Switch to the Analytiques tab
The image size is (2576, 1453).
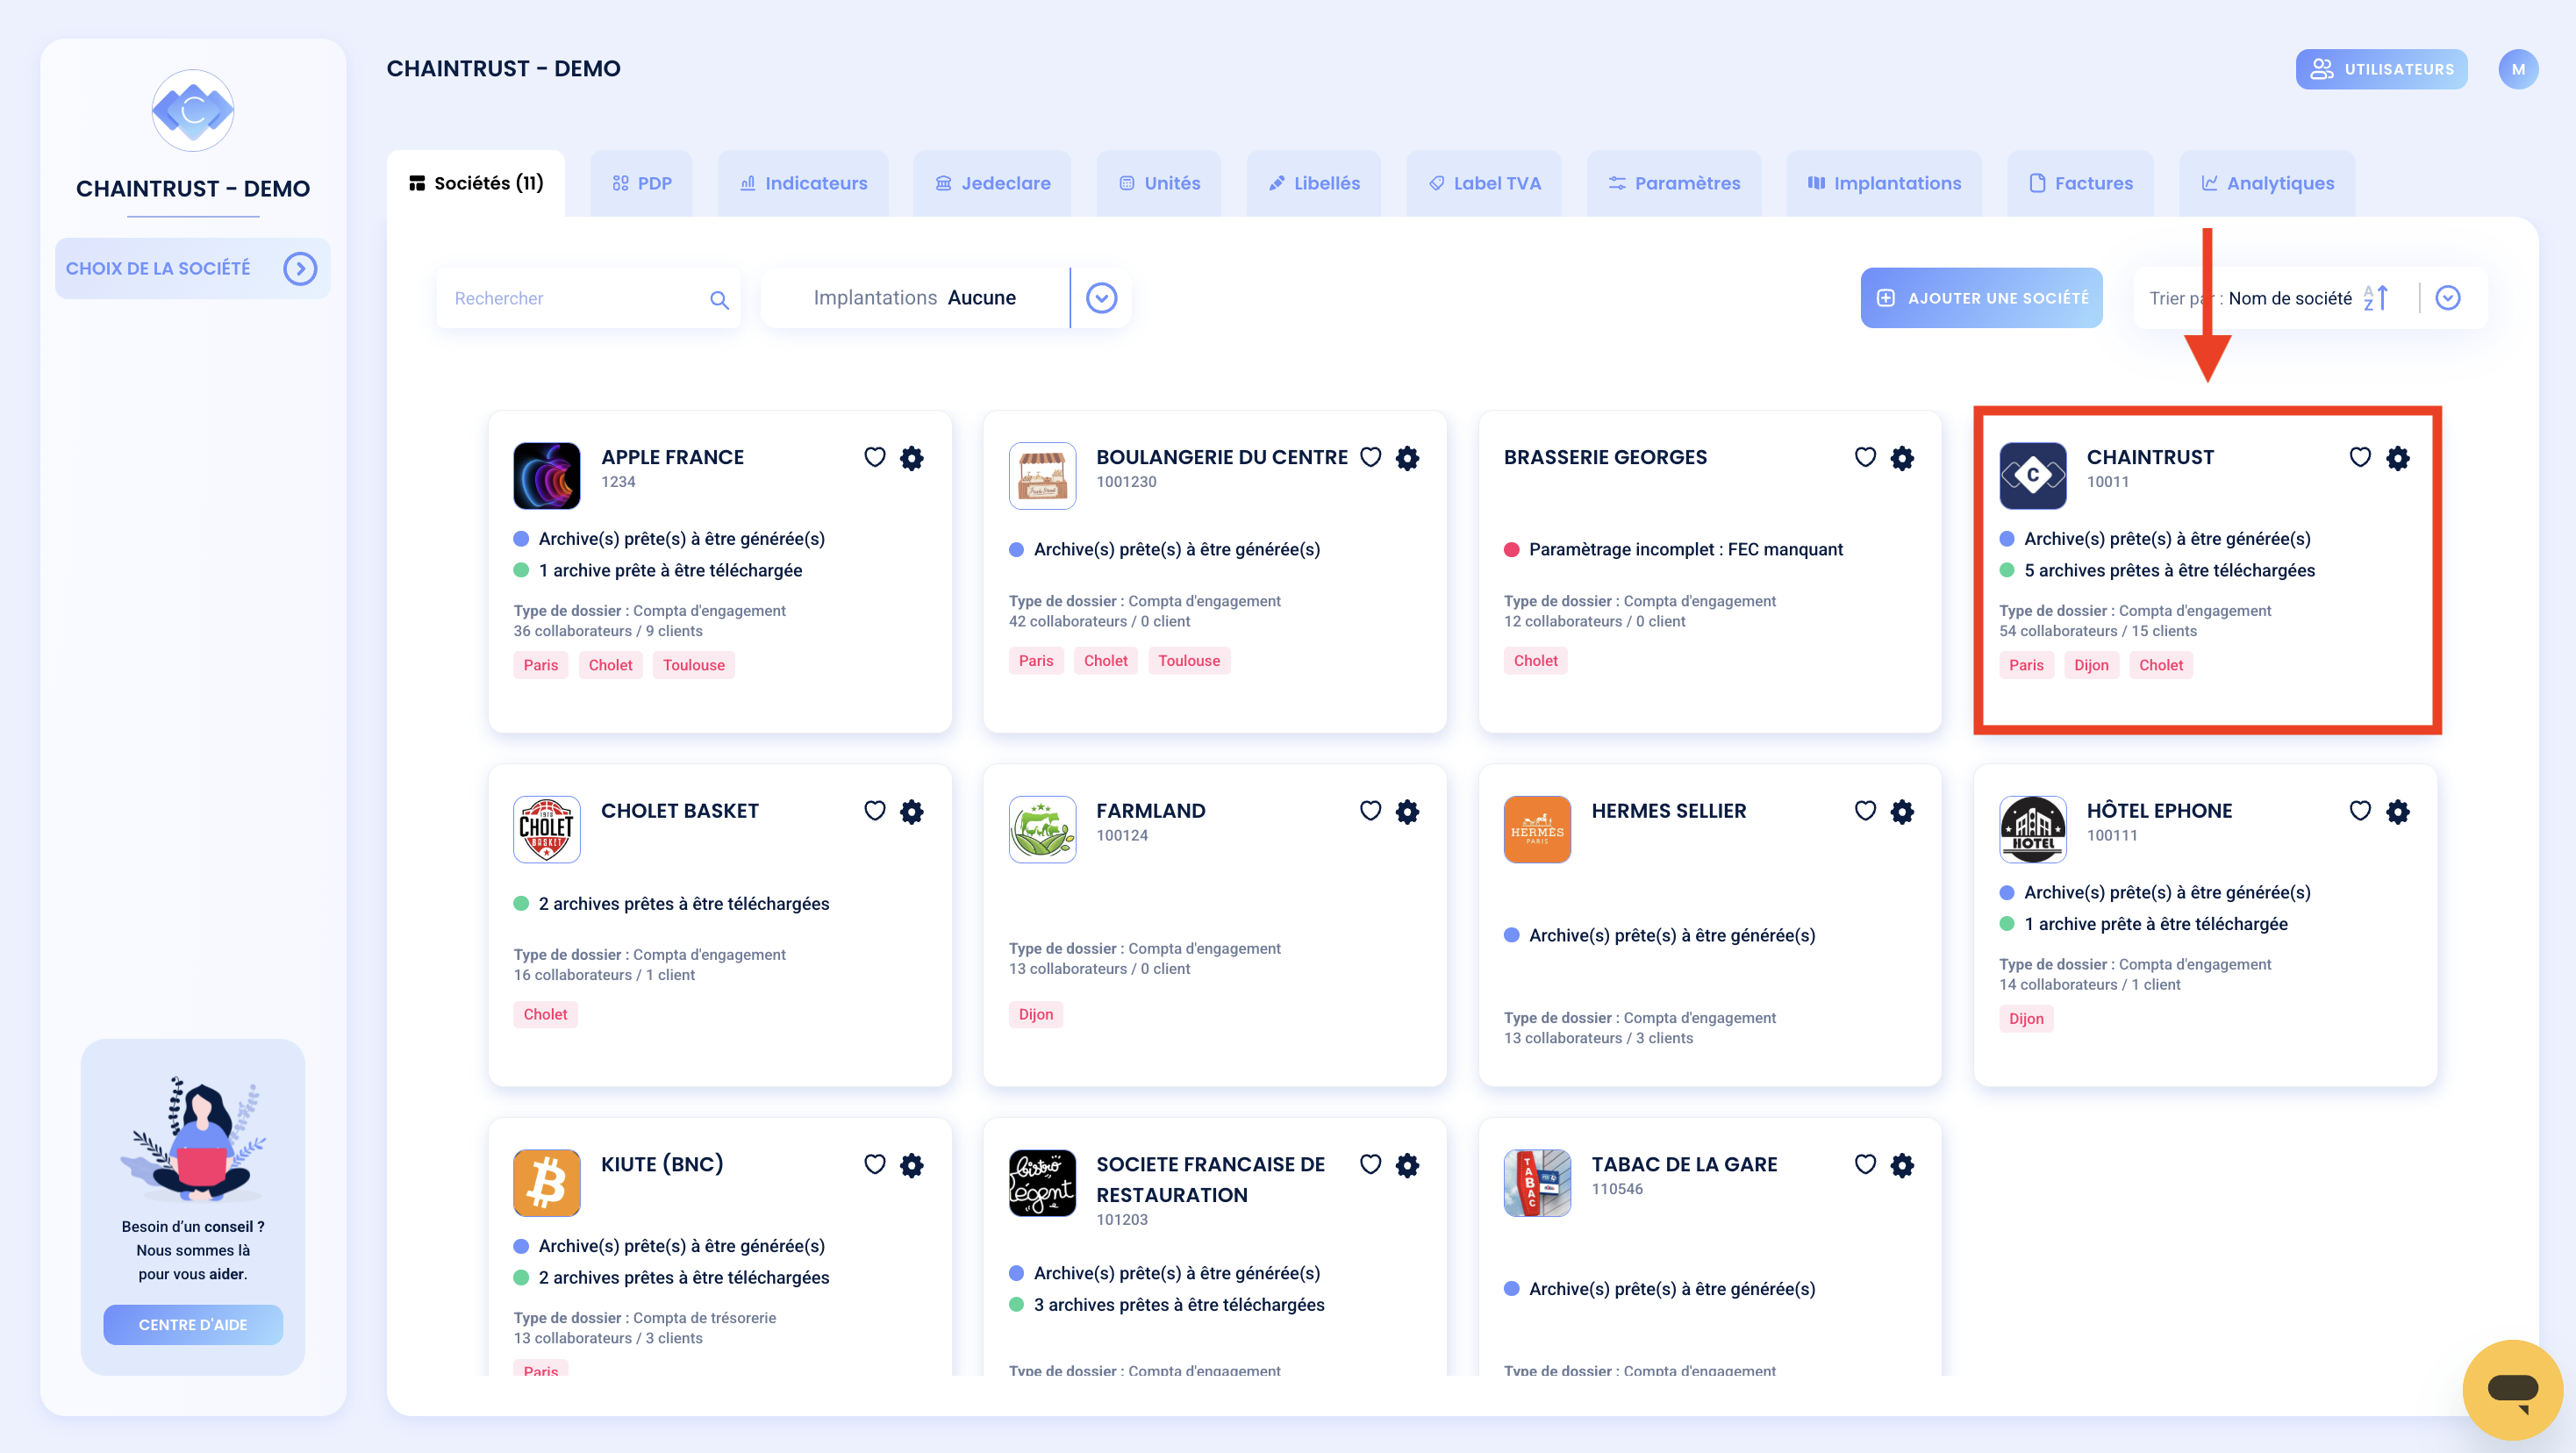coord(2267,183)
